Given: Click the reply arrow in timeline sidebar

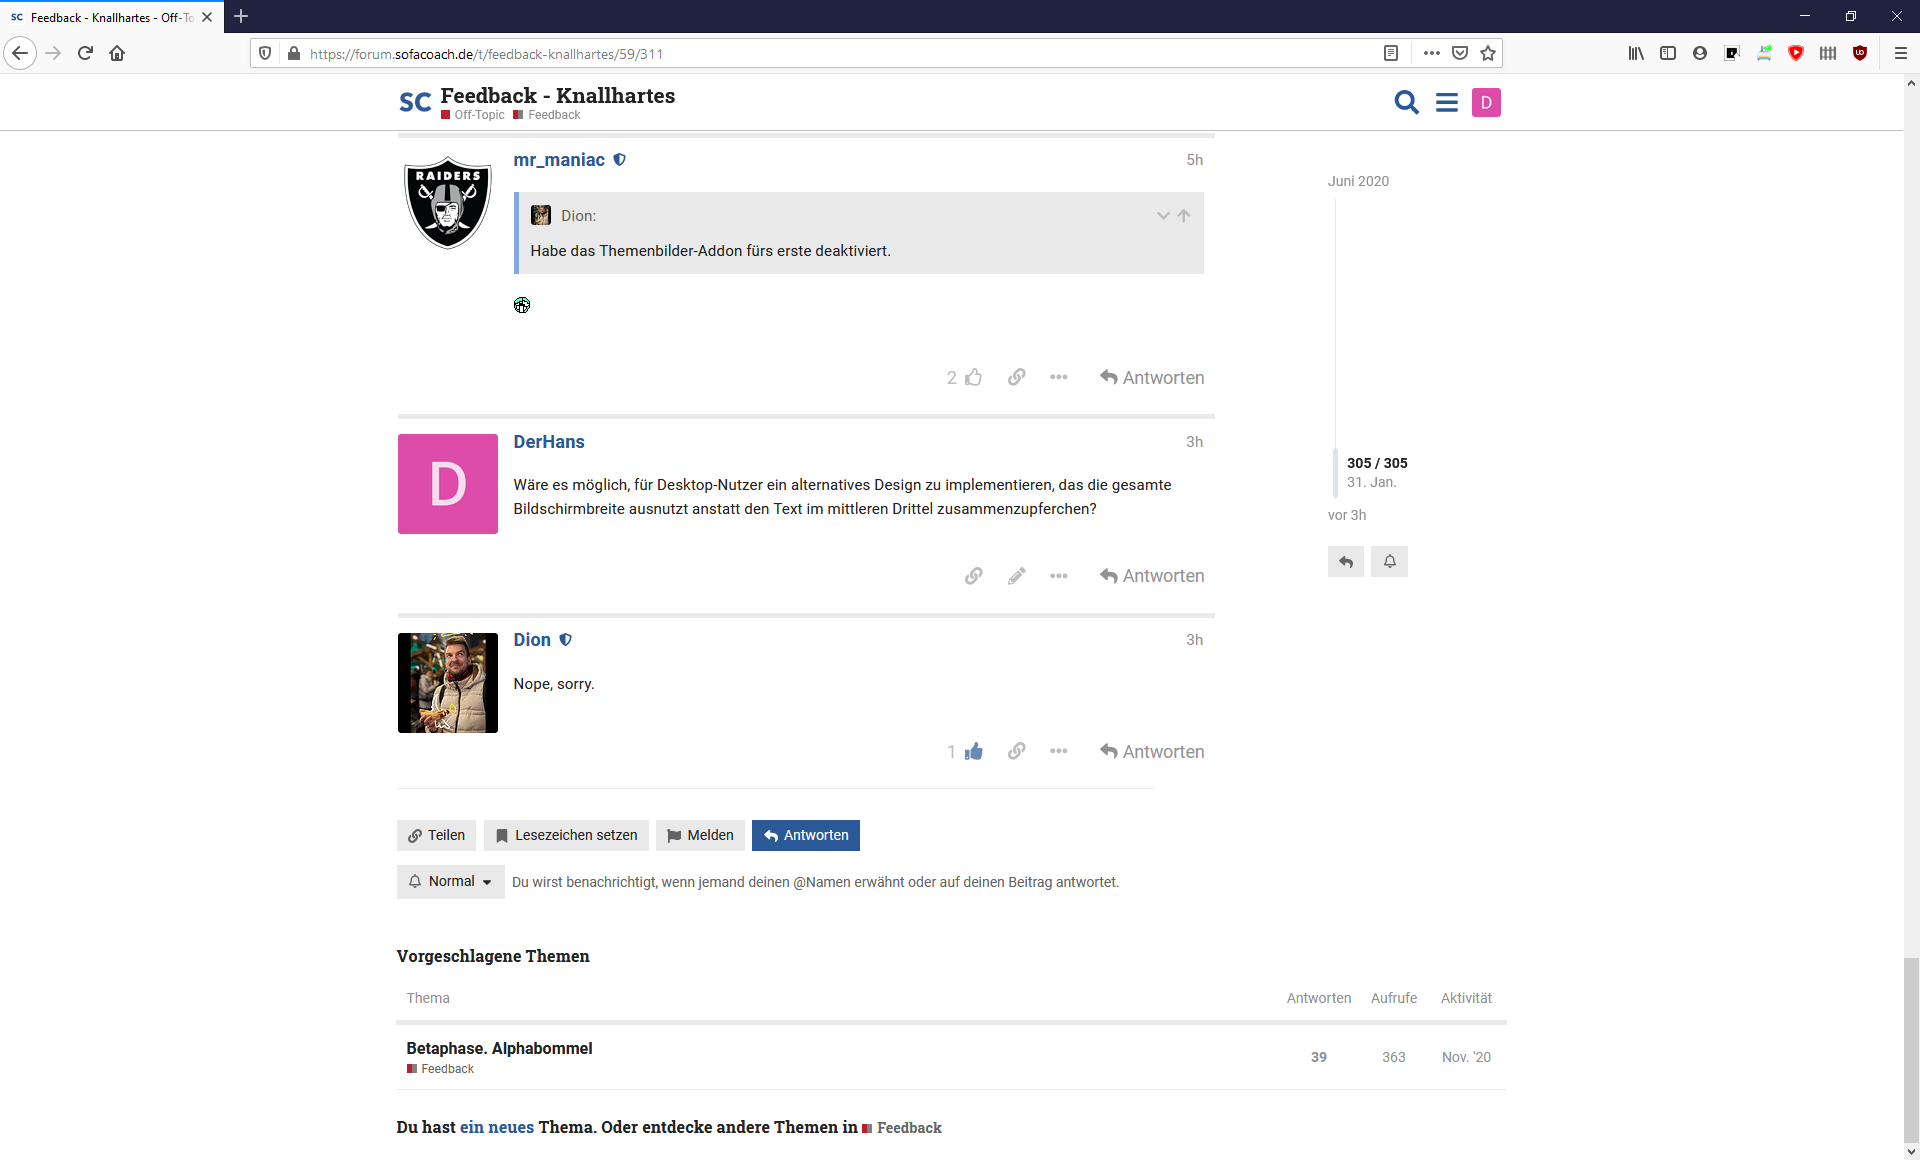Looking at the screenshot, I should (1345, 562).
